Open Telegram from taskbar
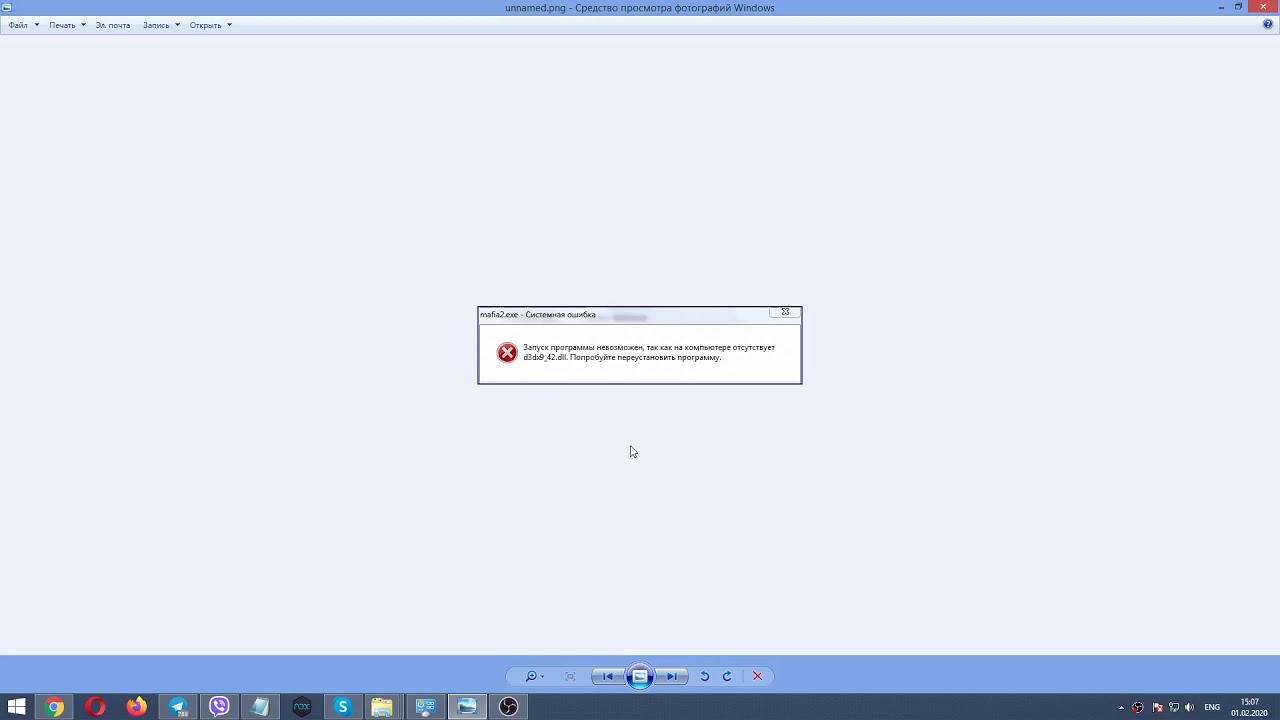1280x720 pixels. [178, 707]
